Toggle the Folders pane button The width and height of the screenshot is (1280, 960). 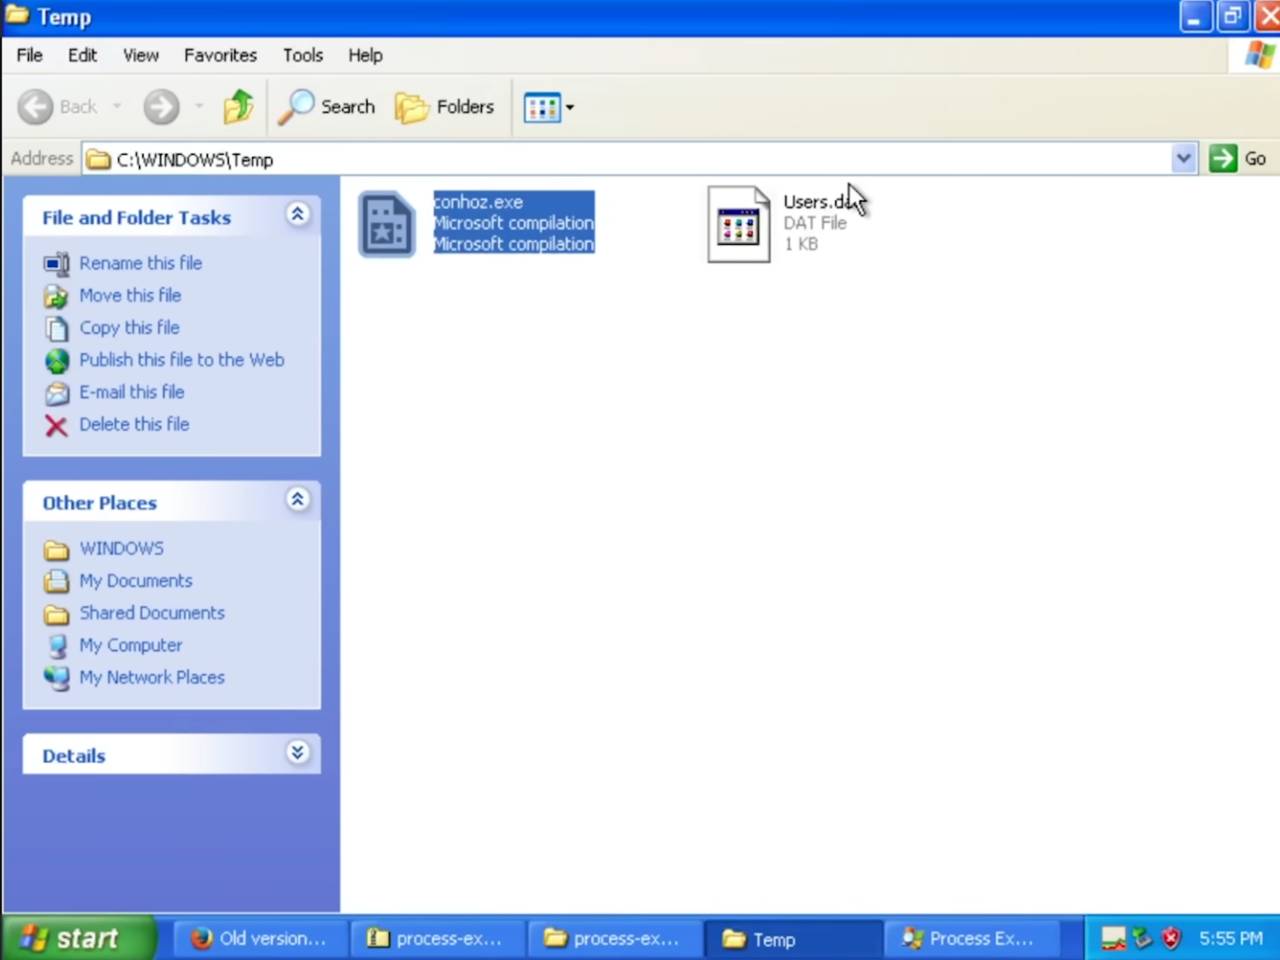coord(445,107)
